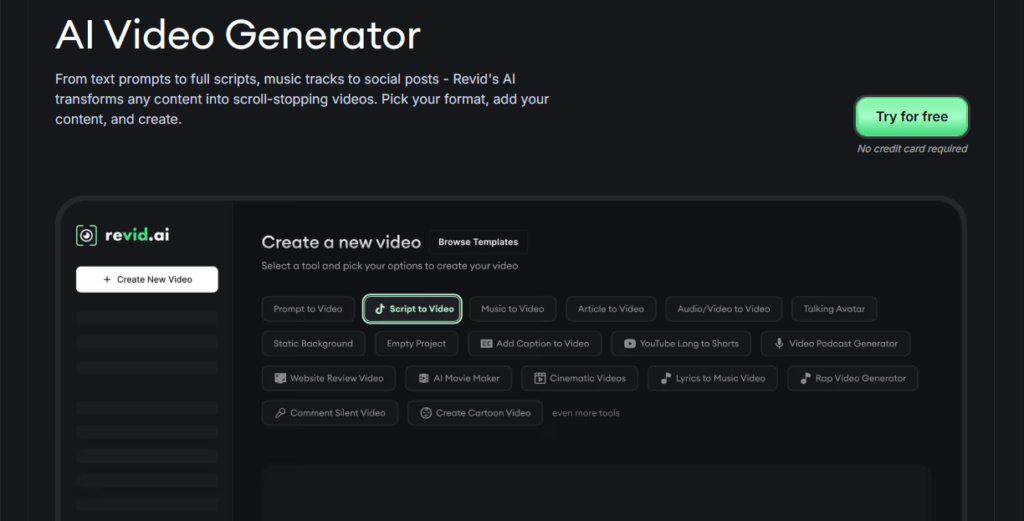Image resolution: width=1024 pixels, height=521 pixels.
Task: Click Create New Video in sidebar
Action: coord(147,279)
